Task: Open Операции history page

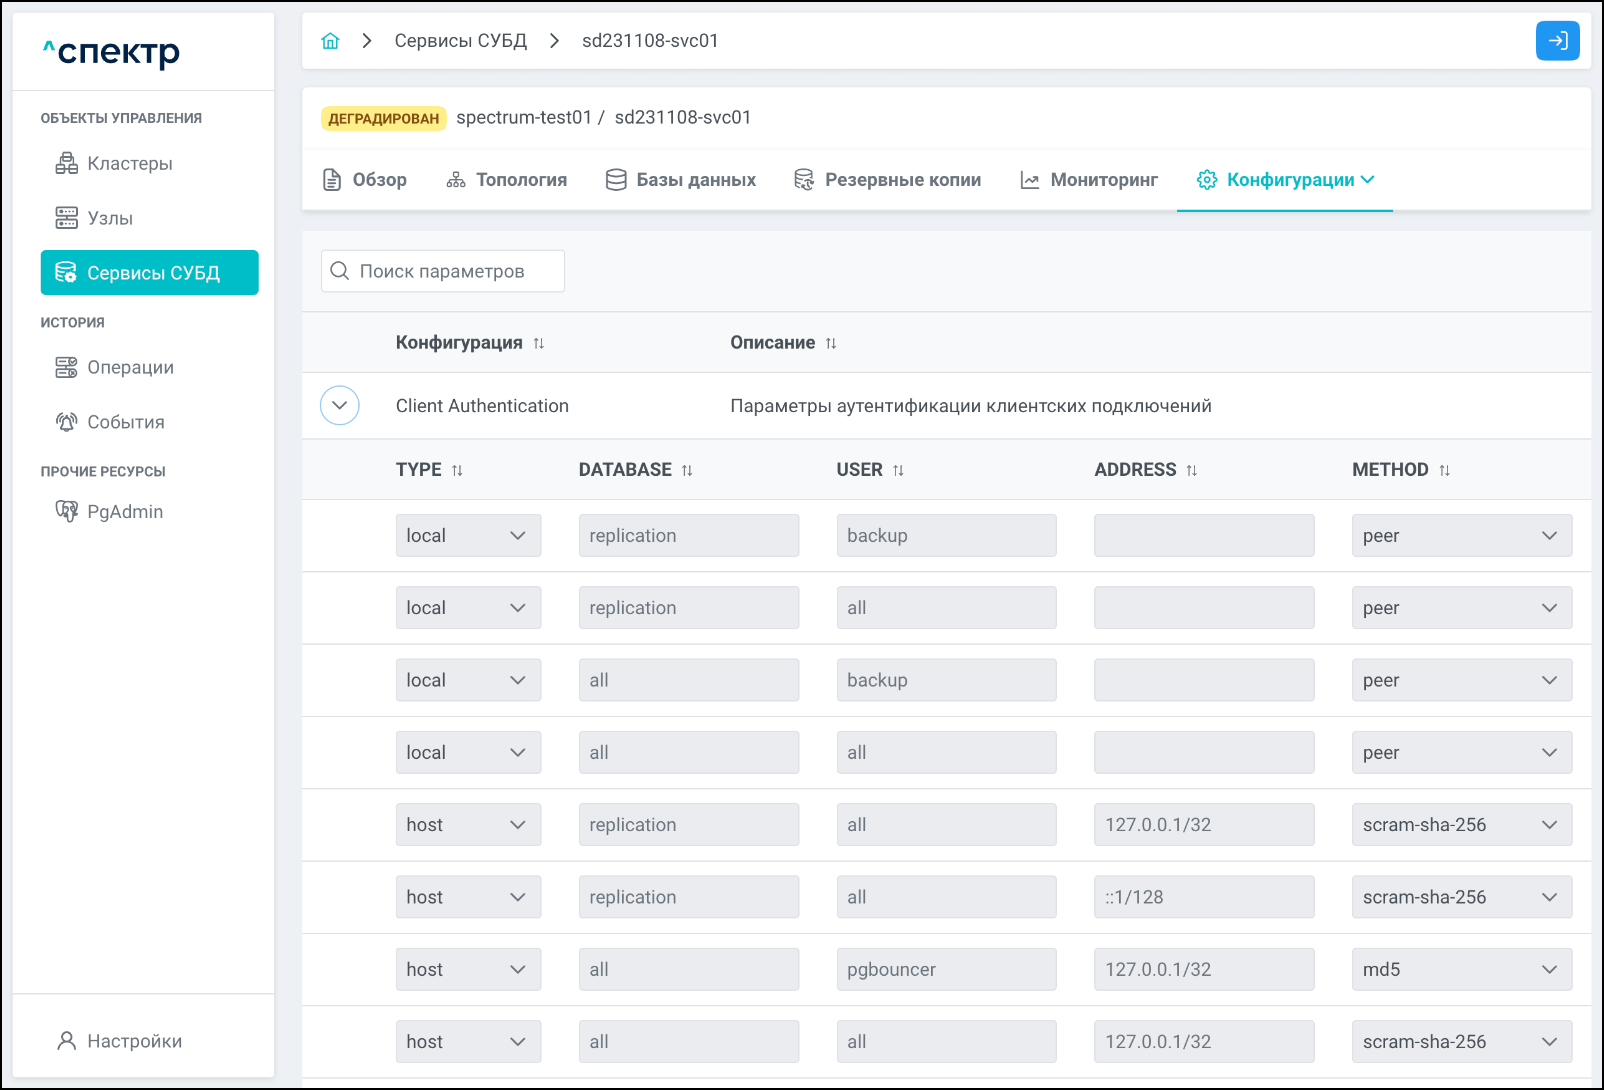Action: point(130,368)
